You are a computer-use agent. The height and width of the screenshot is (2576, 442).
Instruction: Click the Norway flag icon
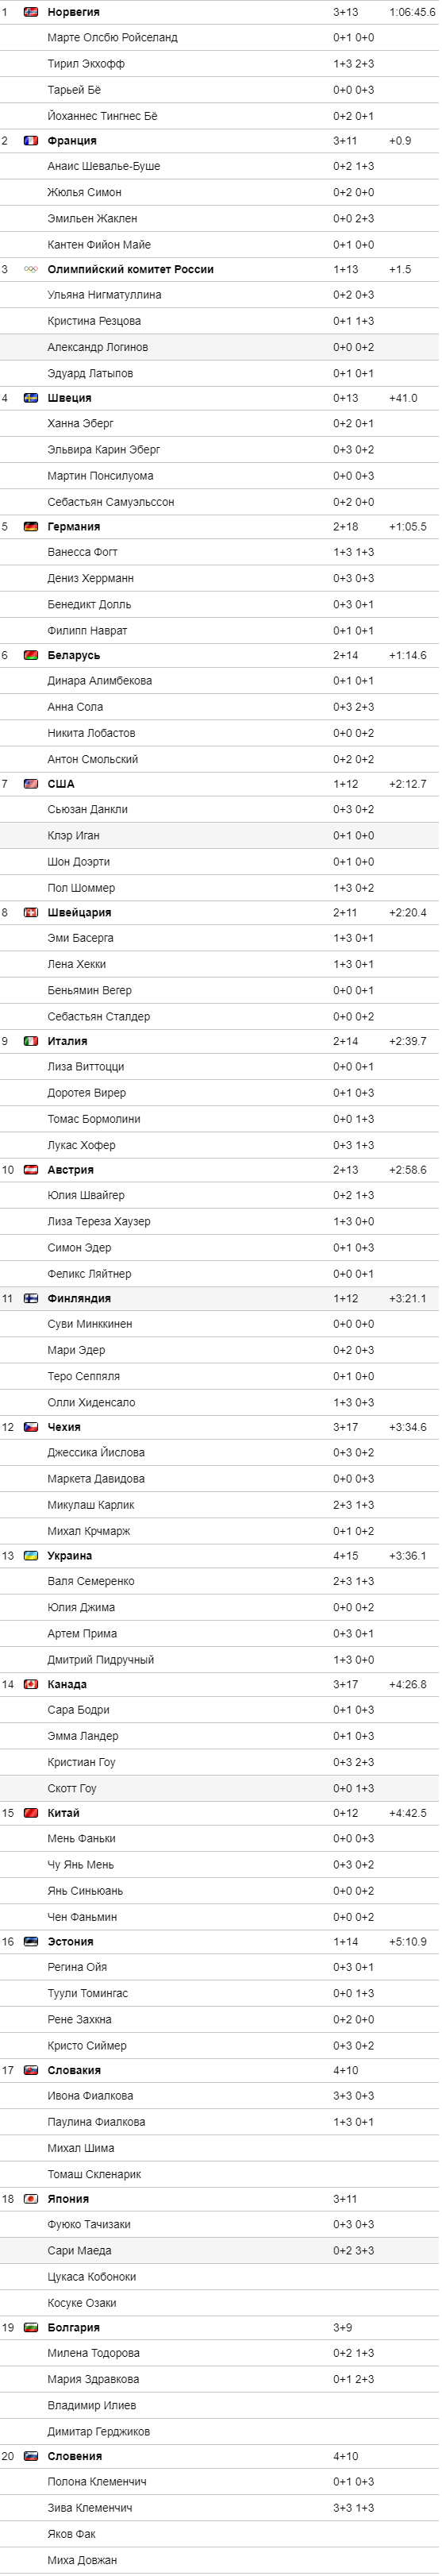pyautogui.click(x=31, y=12)
